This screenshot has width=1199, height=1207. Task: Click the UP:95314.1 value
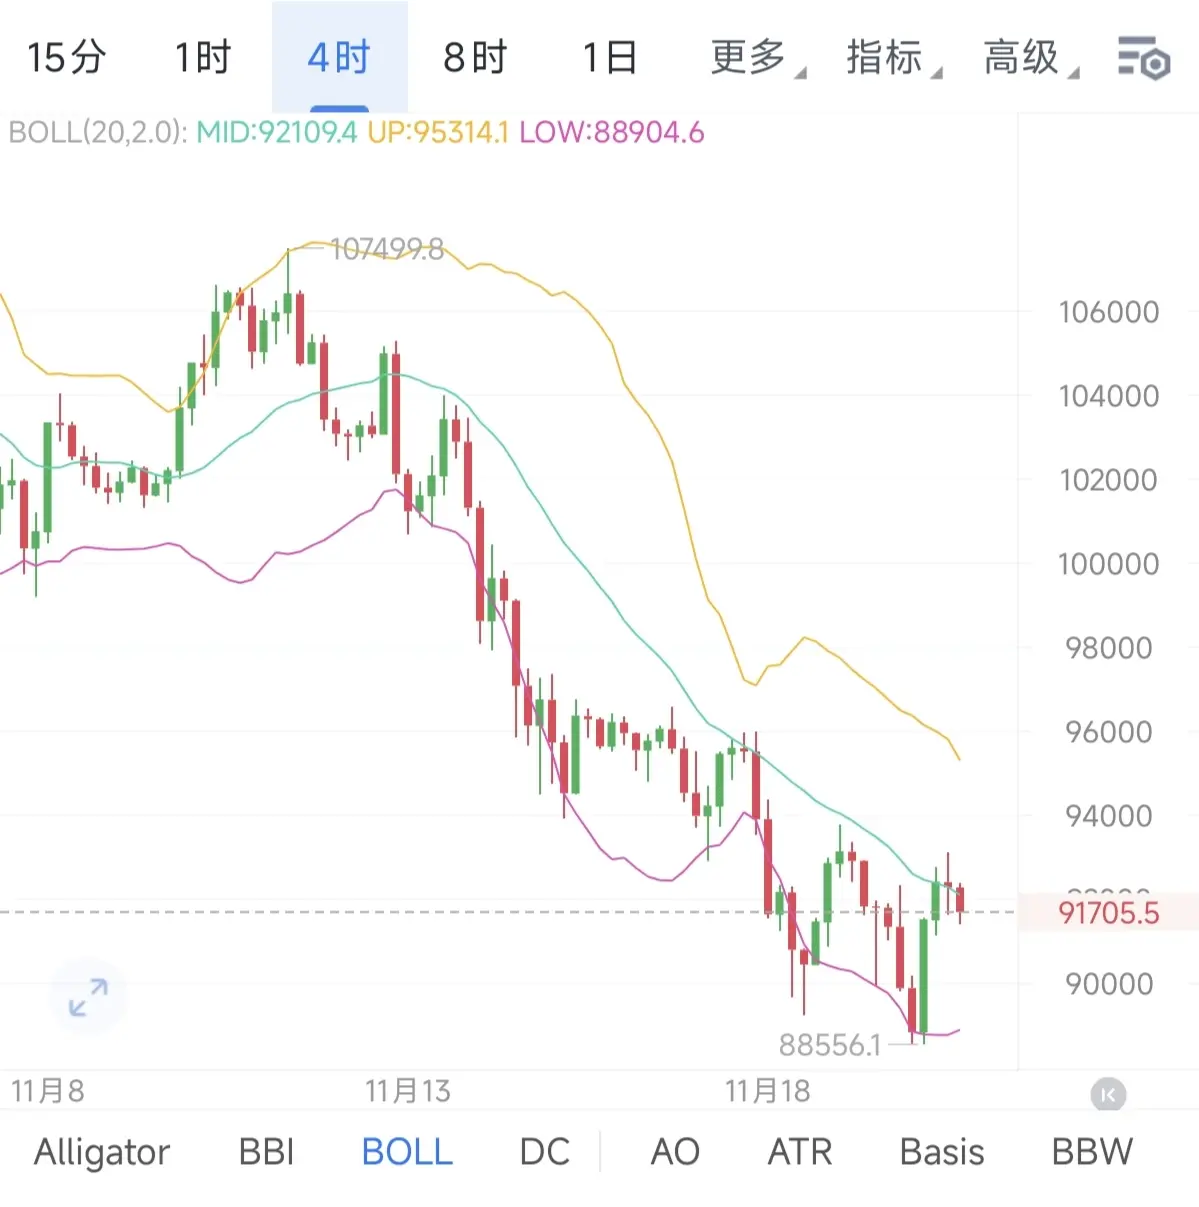tap(438, 132)
